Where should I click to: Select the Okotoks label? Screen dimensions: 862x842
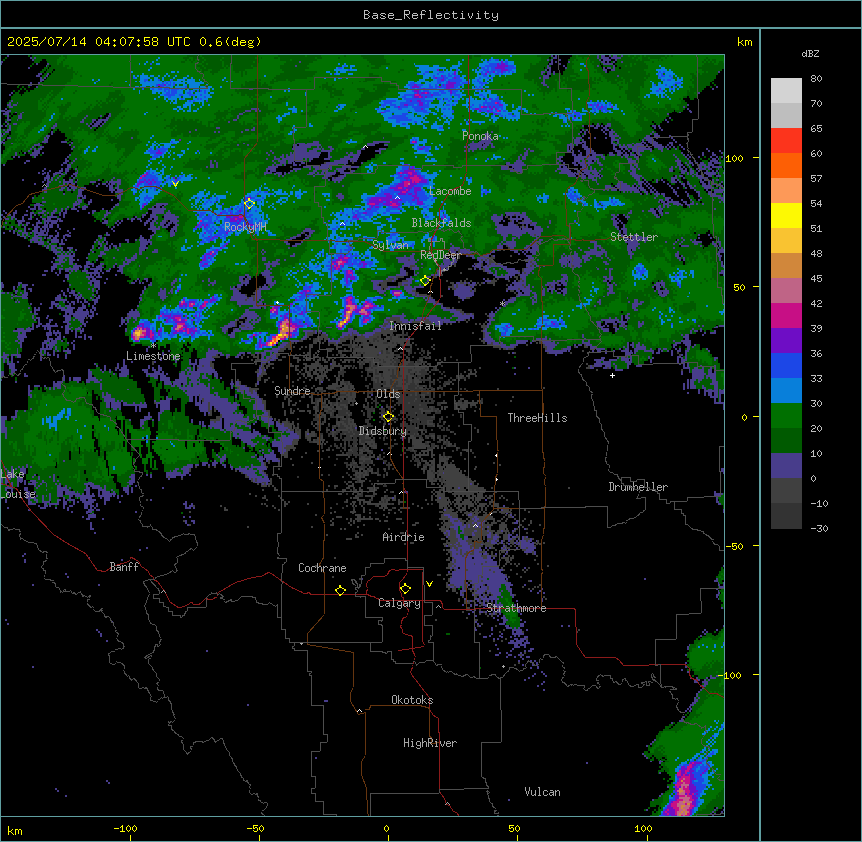[412, 700]
